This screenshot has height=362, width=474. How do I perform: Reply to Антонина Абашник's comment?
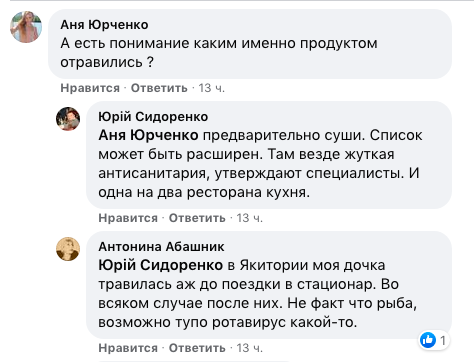[197, 348]
